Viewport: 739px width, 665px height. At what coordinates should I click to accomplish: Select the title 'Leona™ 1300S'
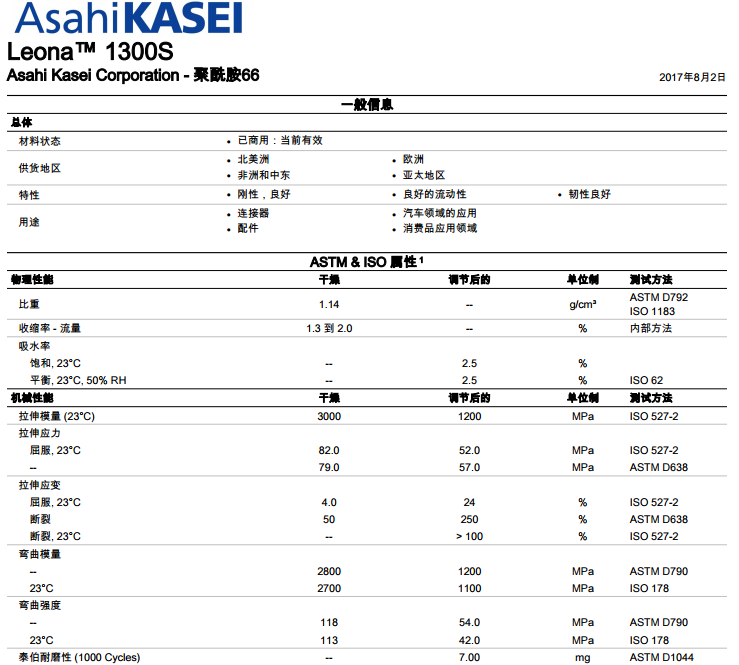pyautogui.click(x=90, y=52)
